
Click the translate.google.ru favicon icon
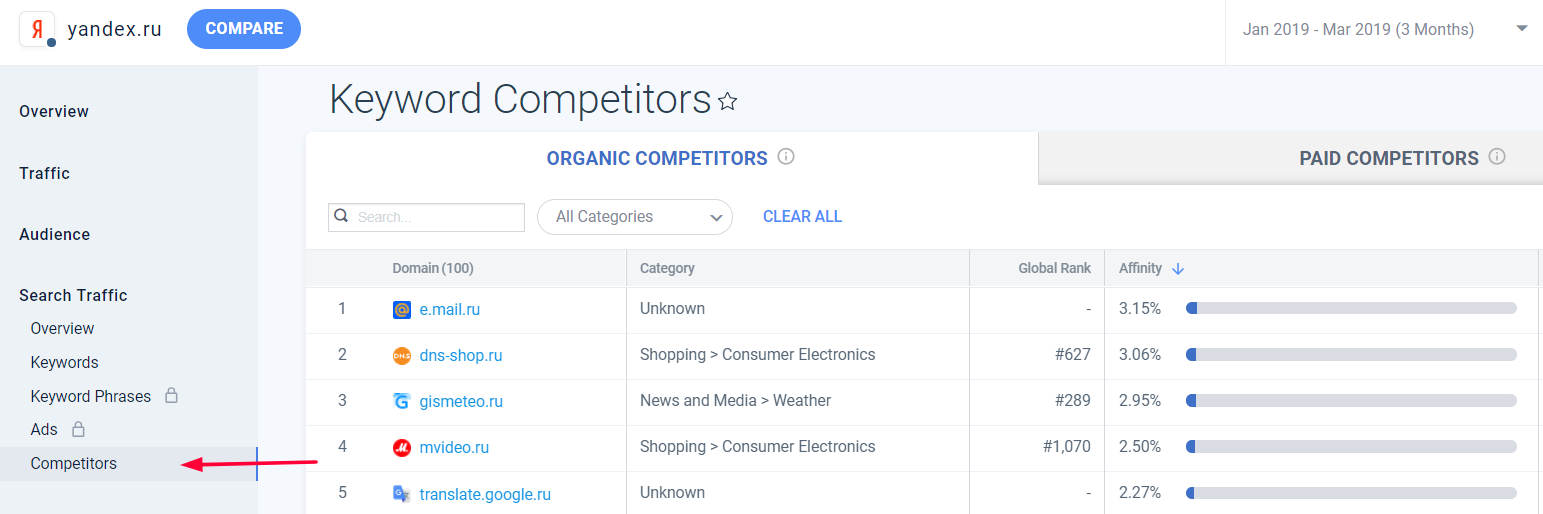(402, 494)
